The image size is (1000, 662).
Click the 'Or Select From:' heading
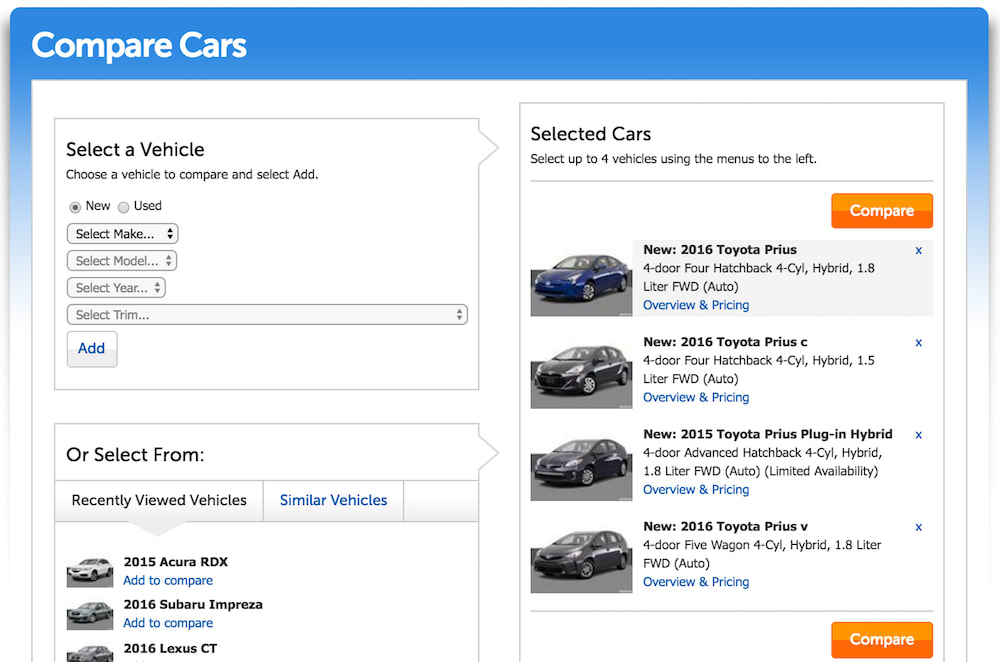135,455
